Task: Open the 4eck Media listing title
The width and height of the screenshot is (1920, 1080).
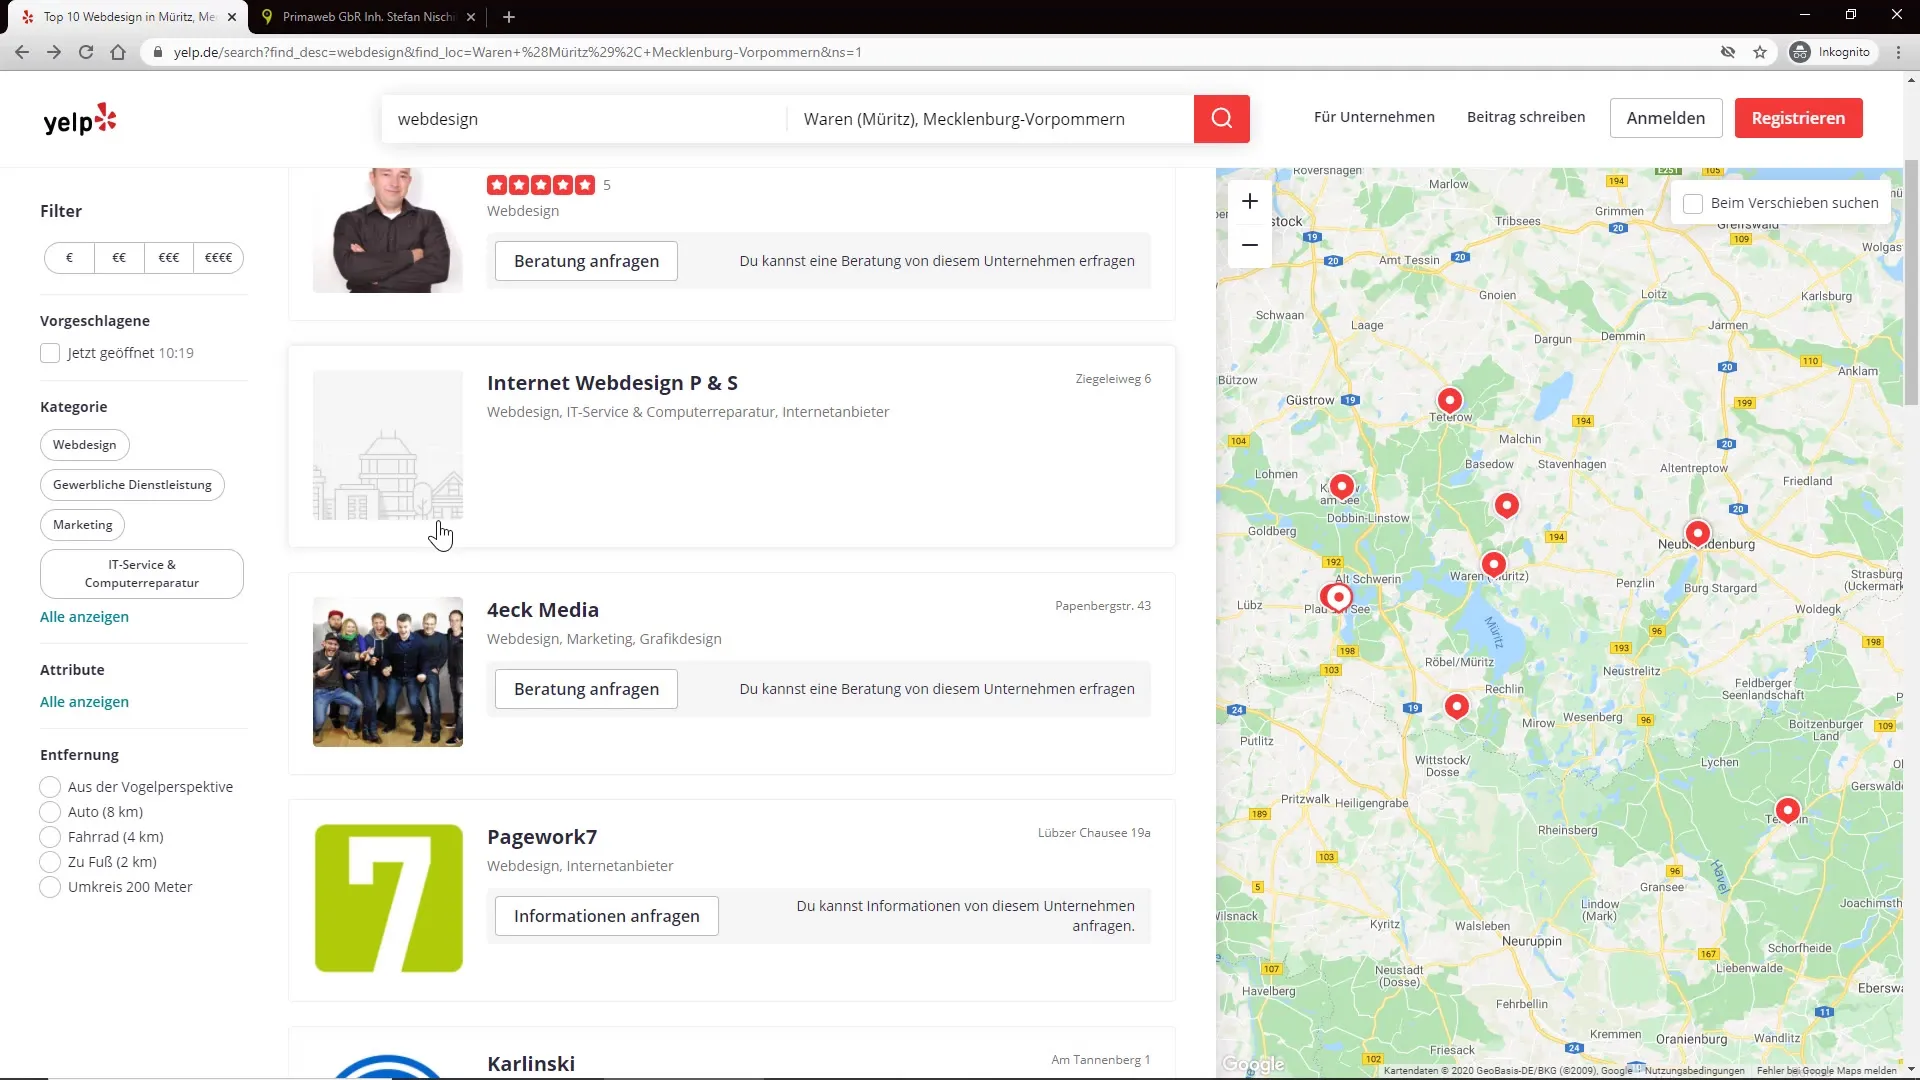Action: coord(543,610)
